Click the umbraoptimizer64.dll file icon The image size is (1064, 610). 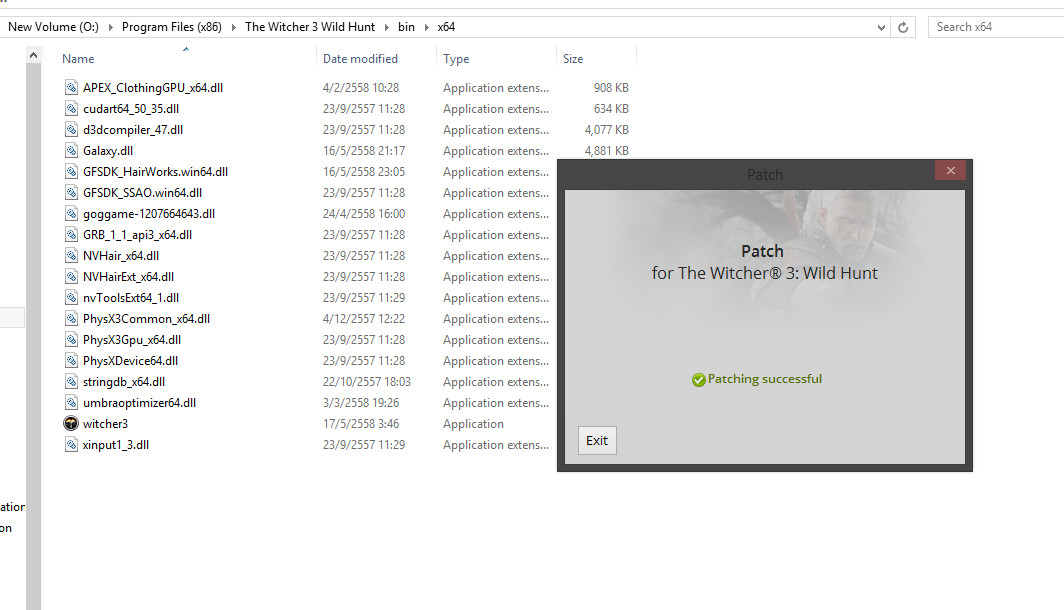click(x=71, y=403)
